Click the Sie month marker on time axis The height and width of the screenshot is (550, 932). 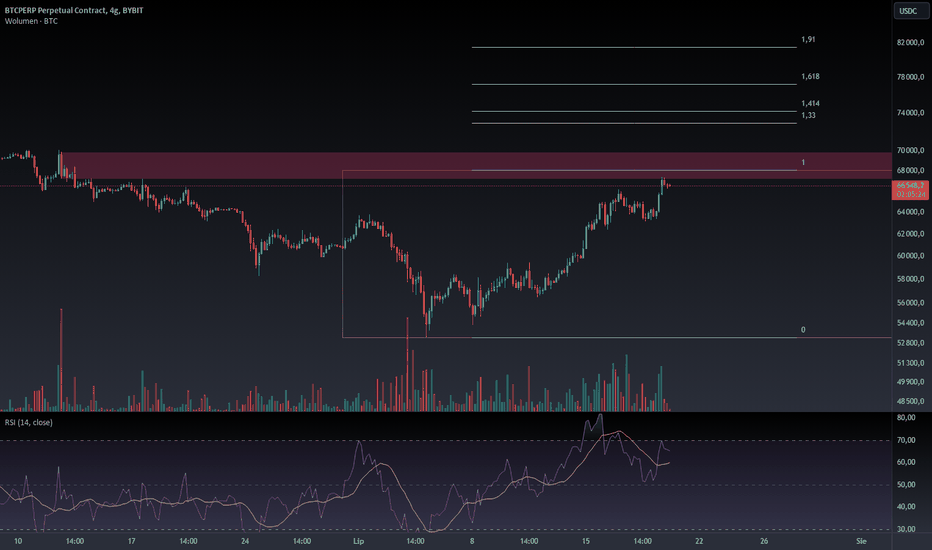point(861,541)
